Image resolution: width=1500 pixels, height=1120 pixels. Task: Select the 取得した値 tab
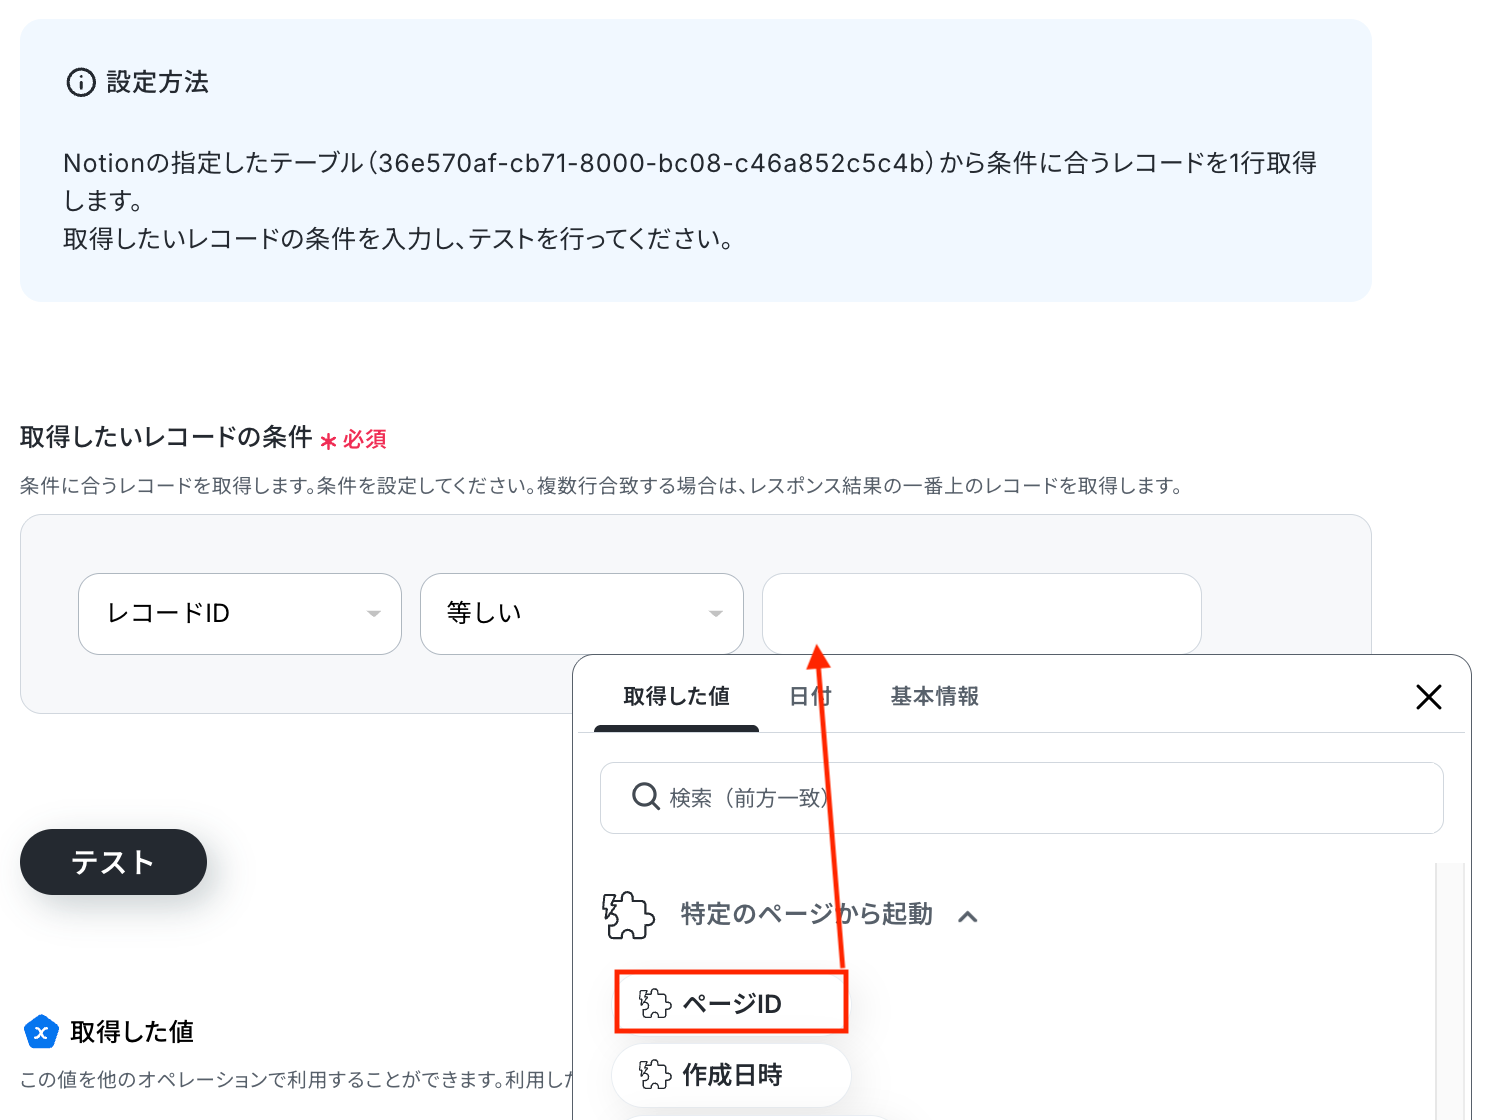677,696
